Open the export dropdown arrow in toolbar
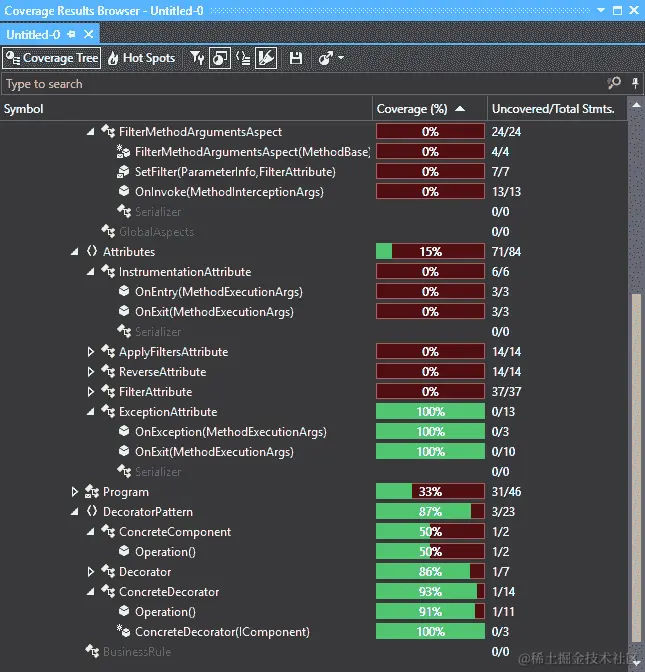Screen dimensions: 645x672 coord(341,57)
